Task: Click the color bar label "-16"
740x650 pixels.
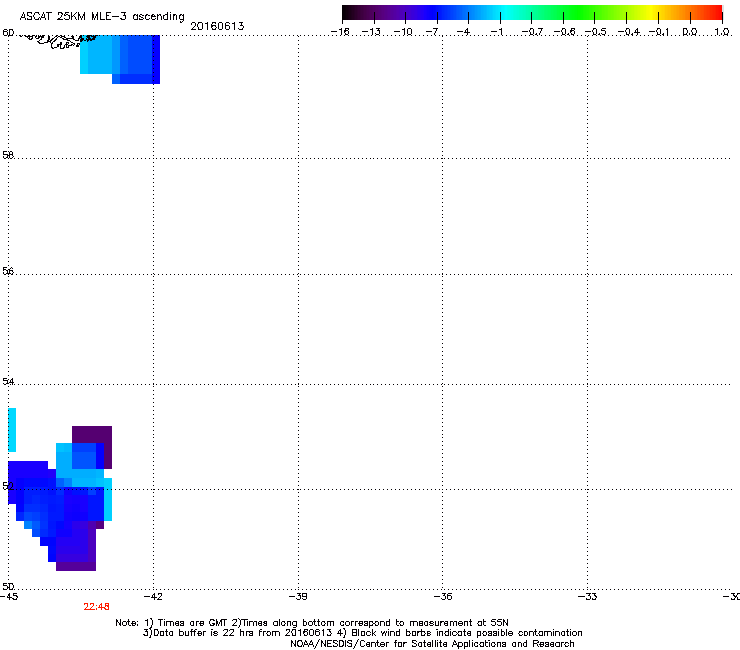Action: (x=340, y=32)
